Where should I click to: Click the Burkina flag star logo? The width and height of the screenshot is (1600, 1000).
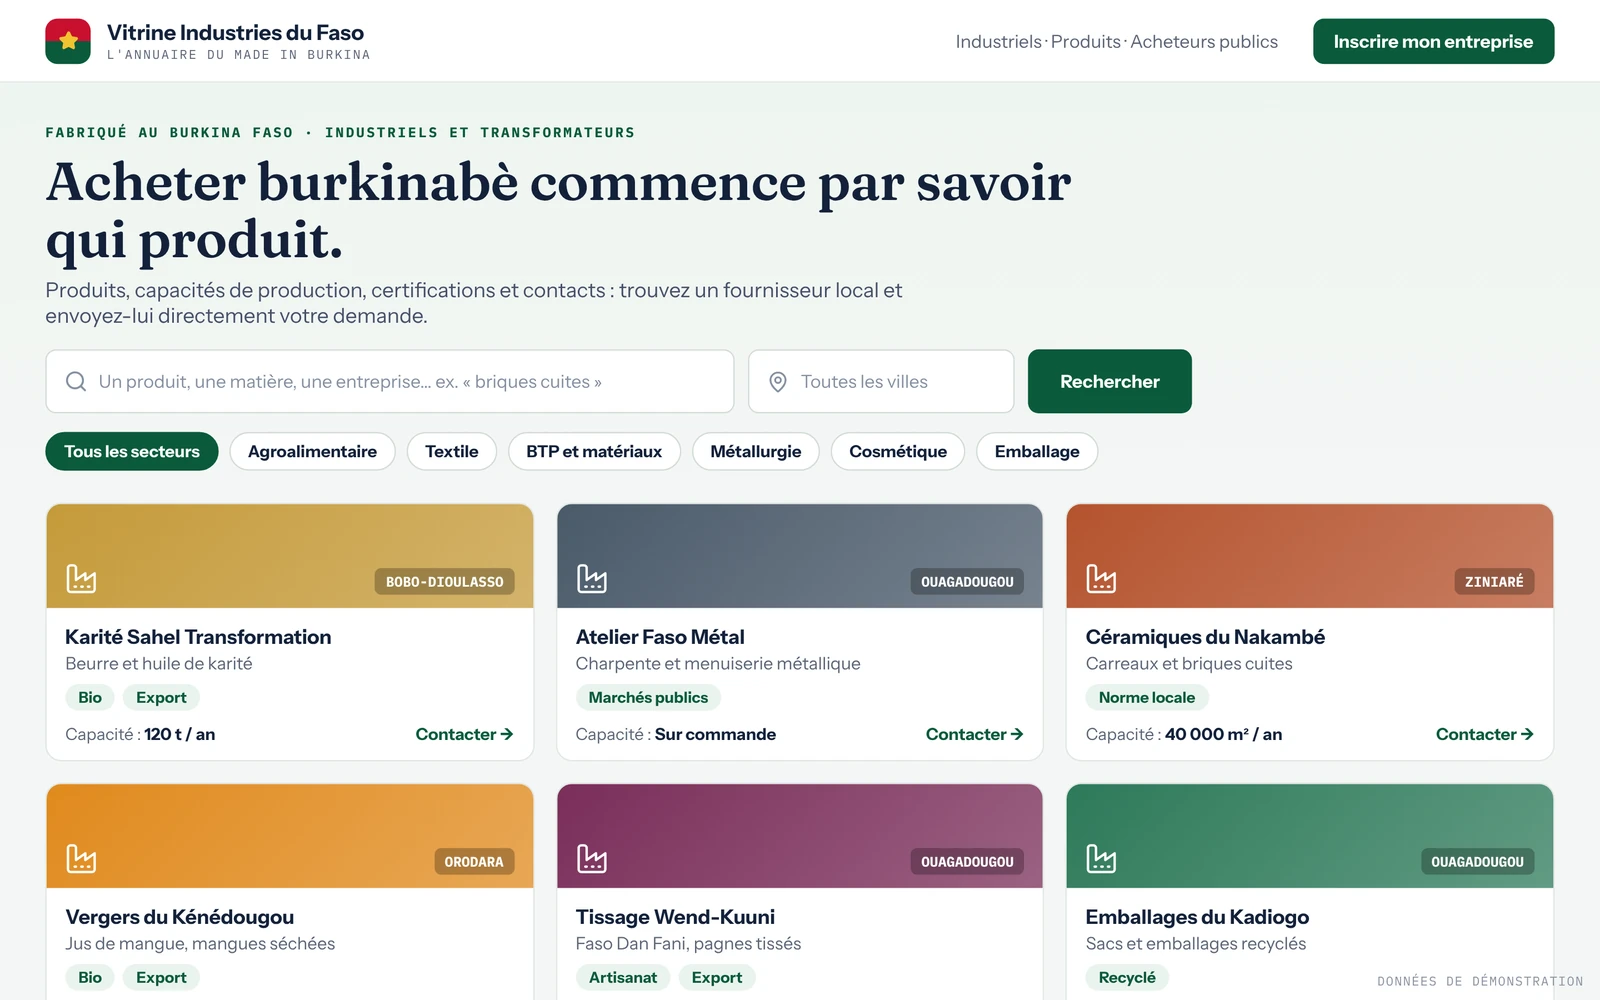point(68,41)
